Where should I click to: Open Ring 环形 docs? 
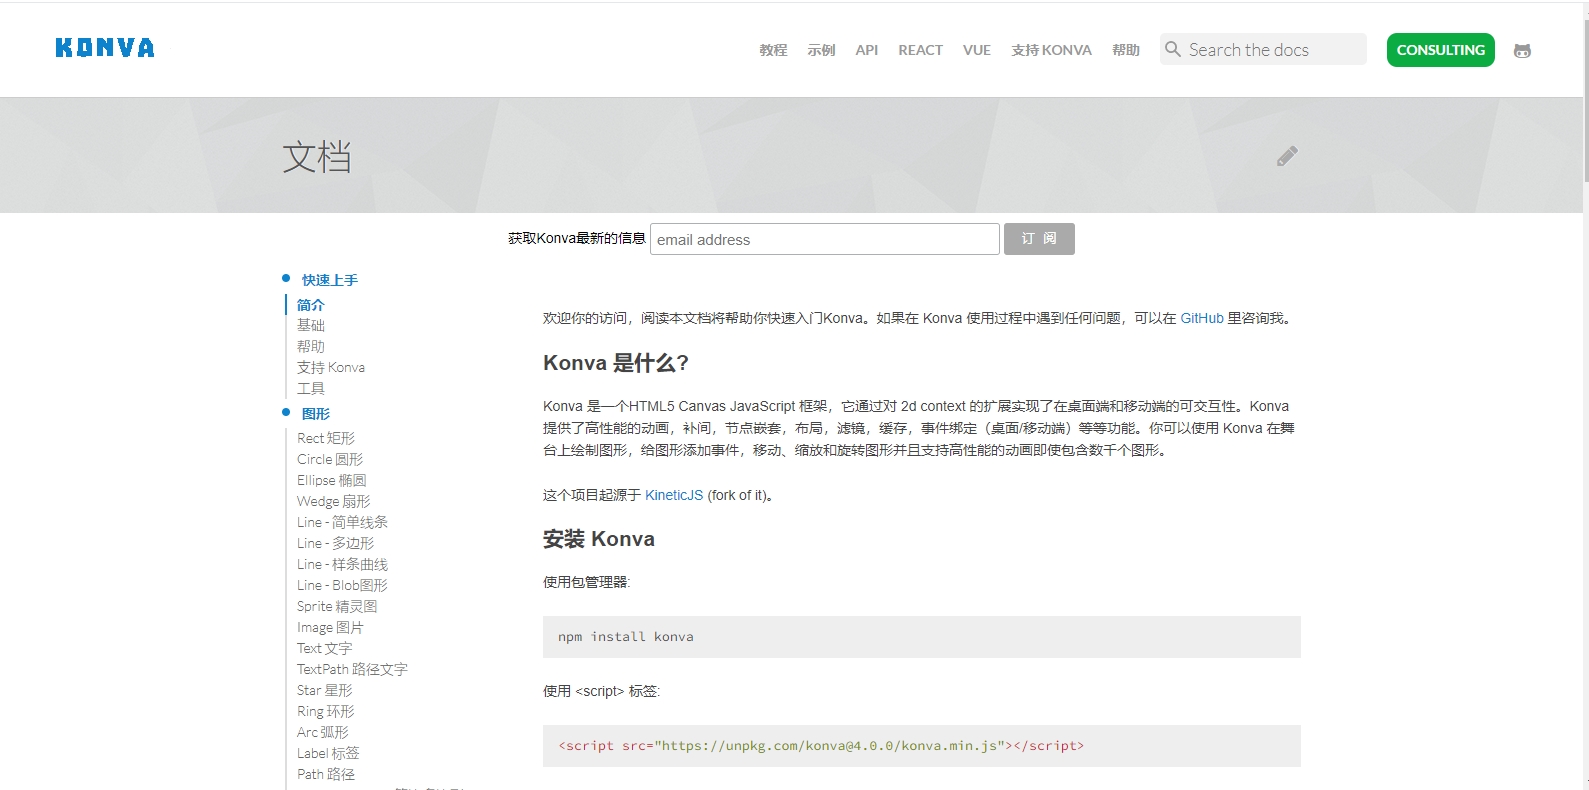[x=326, y=711]
